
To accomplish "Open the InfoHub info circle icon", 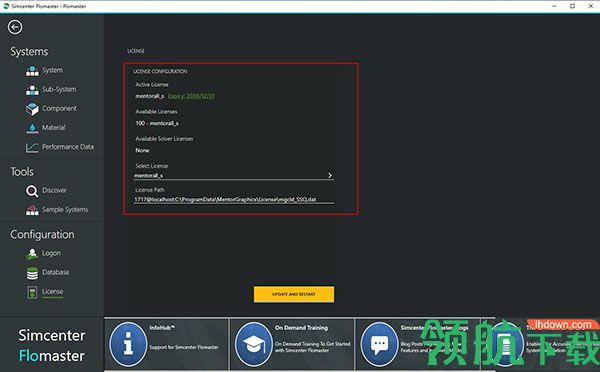I will [128, 344].
